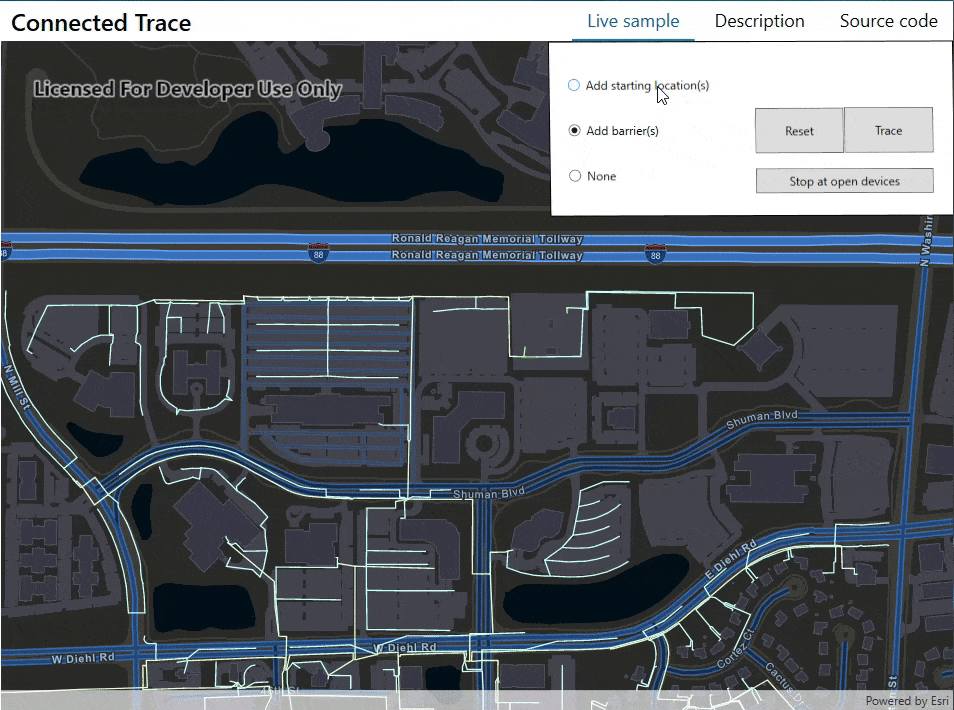Open the Source code tab
The image size is (954, 710).
888,20
